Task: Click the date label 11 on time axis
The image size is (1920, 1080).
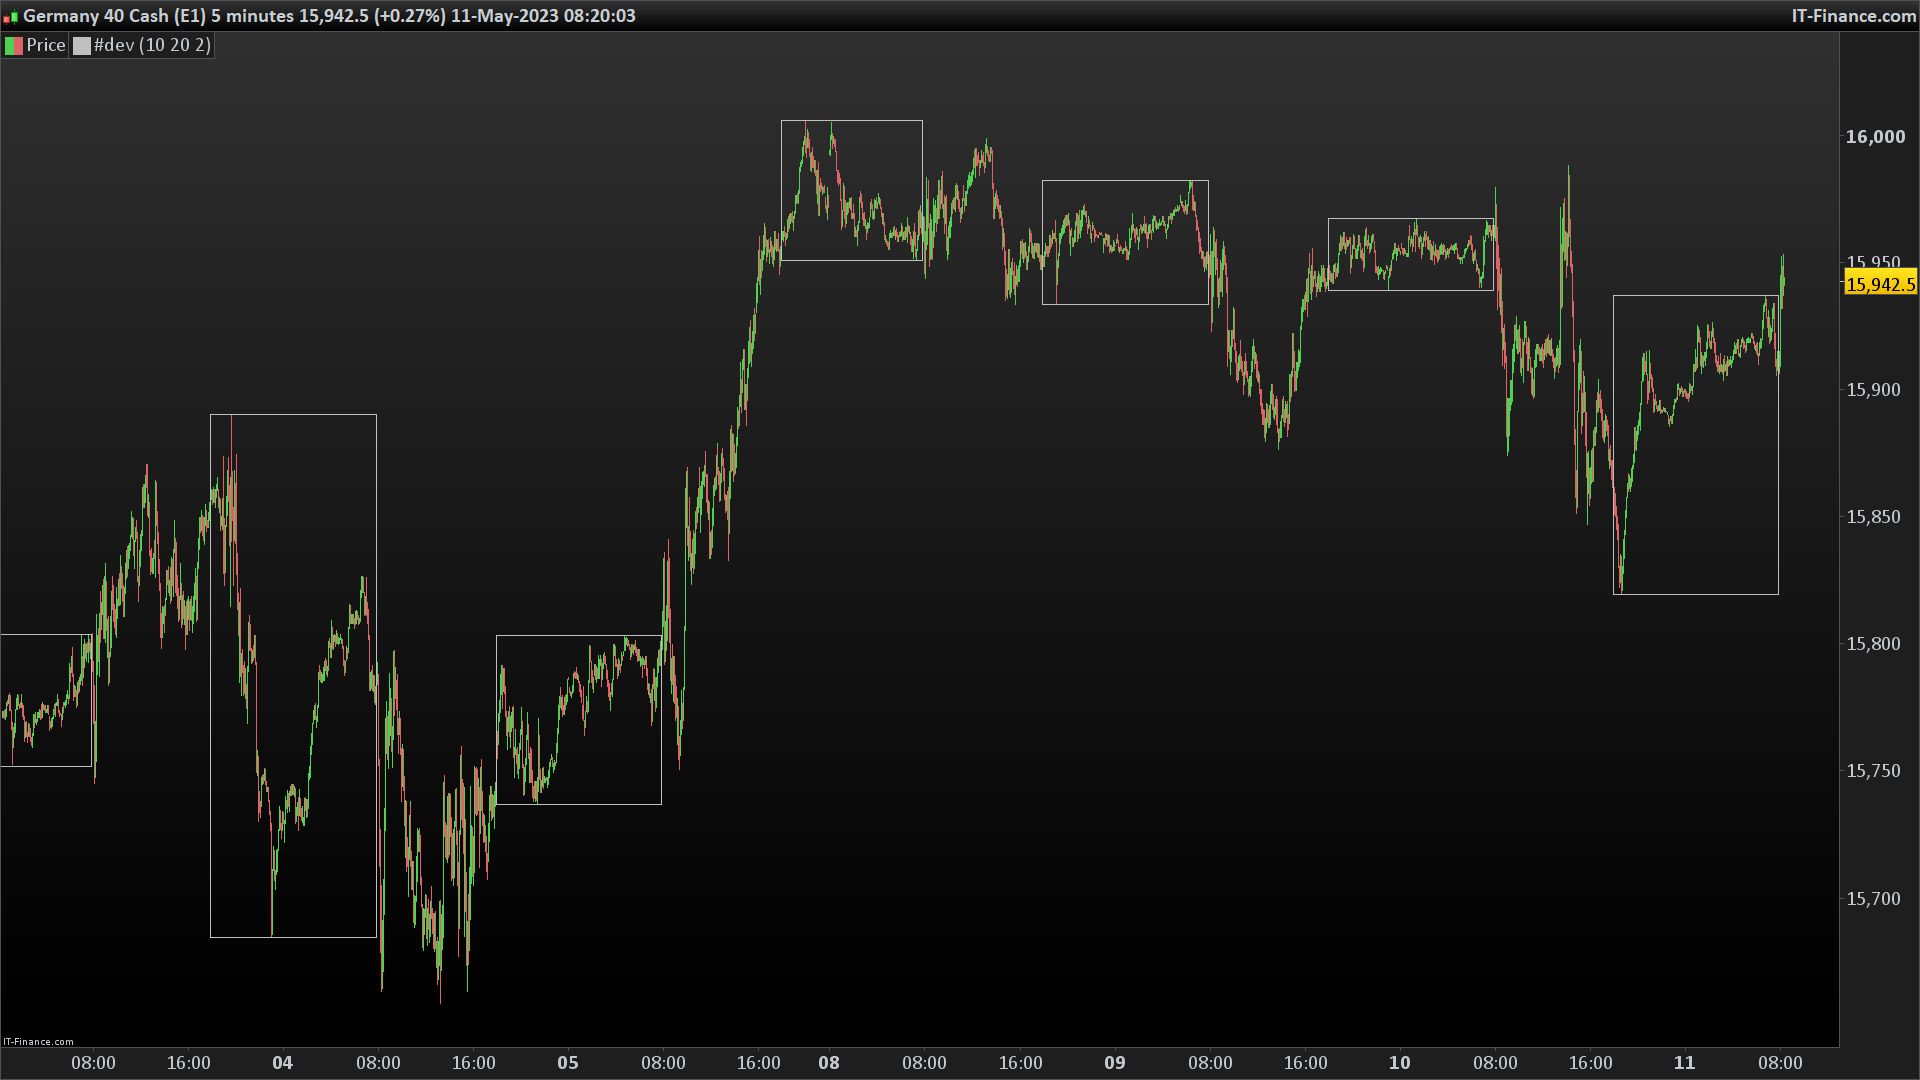Action: 1685,1063
